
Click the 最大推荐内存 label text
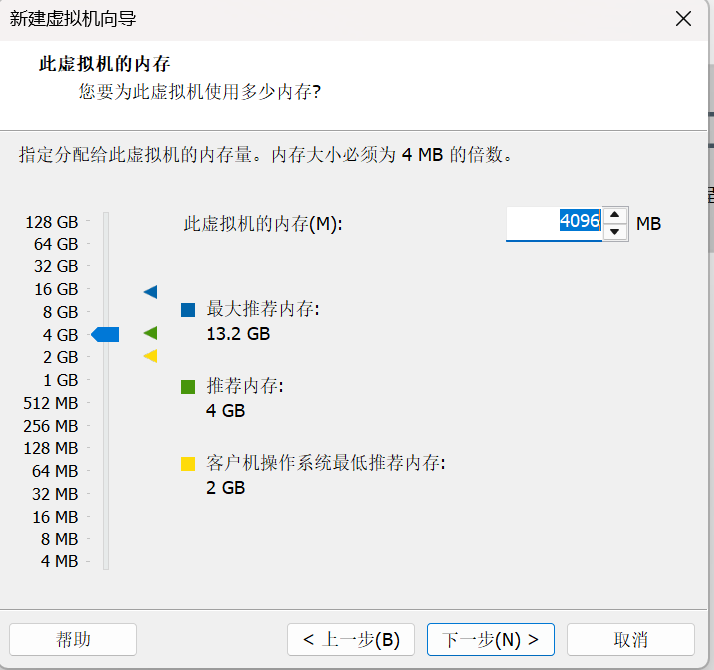263,309
